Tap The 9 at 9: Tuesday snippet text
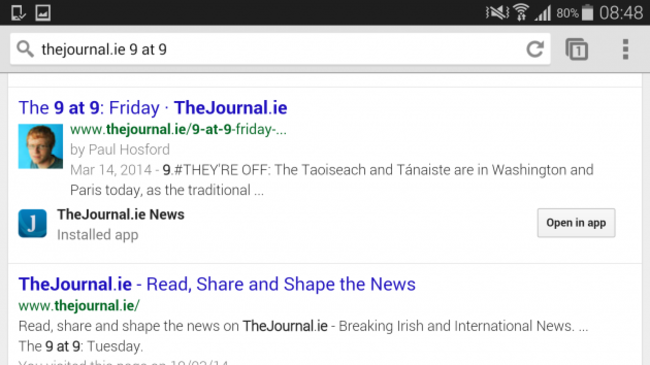 [x=81, y=346]
